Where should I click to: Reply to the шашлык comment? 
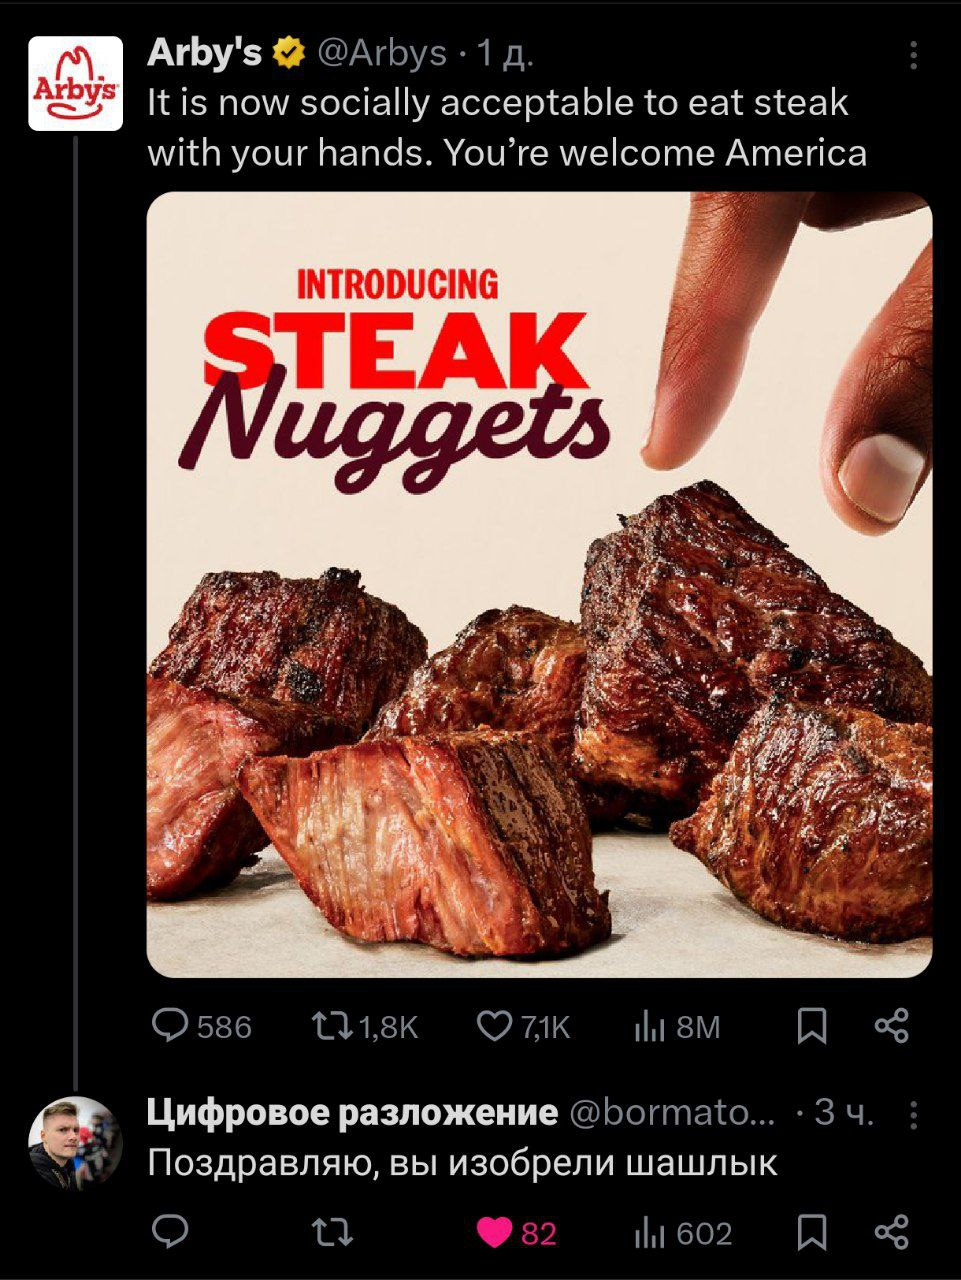[x=170, y=1233]
